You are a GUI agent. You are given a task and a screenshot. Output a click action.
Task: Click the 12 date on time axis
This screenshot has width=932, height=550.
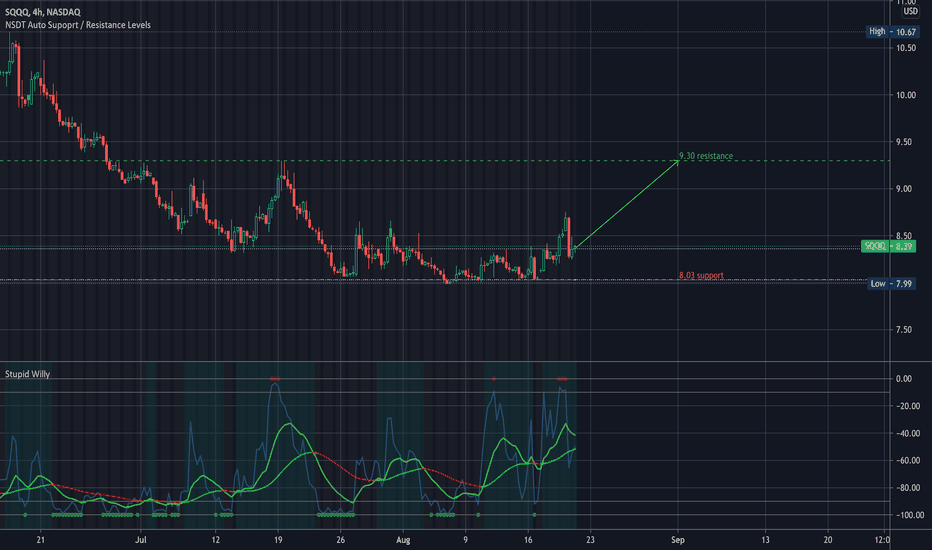[x=215, y=540]
